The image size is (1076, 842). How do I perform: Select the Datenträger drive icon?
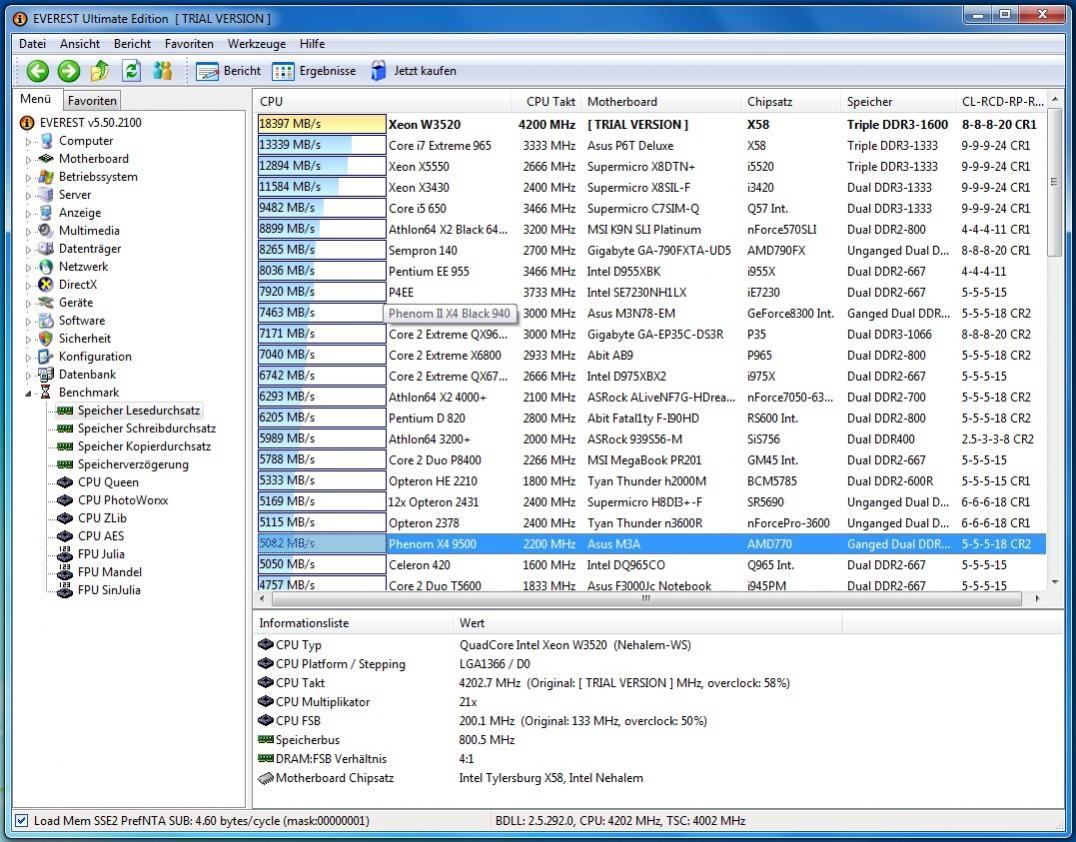coord(47,248)
